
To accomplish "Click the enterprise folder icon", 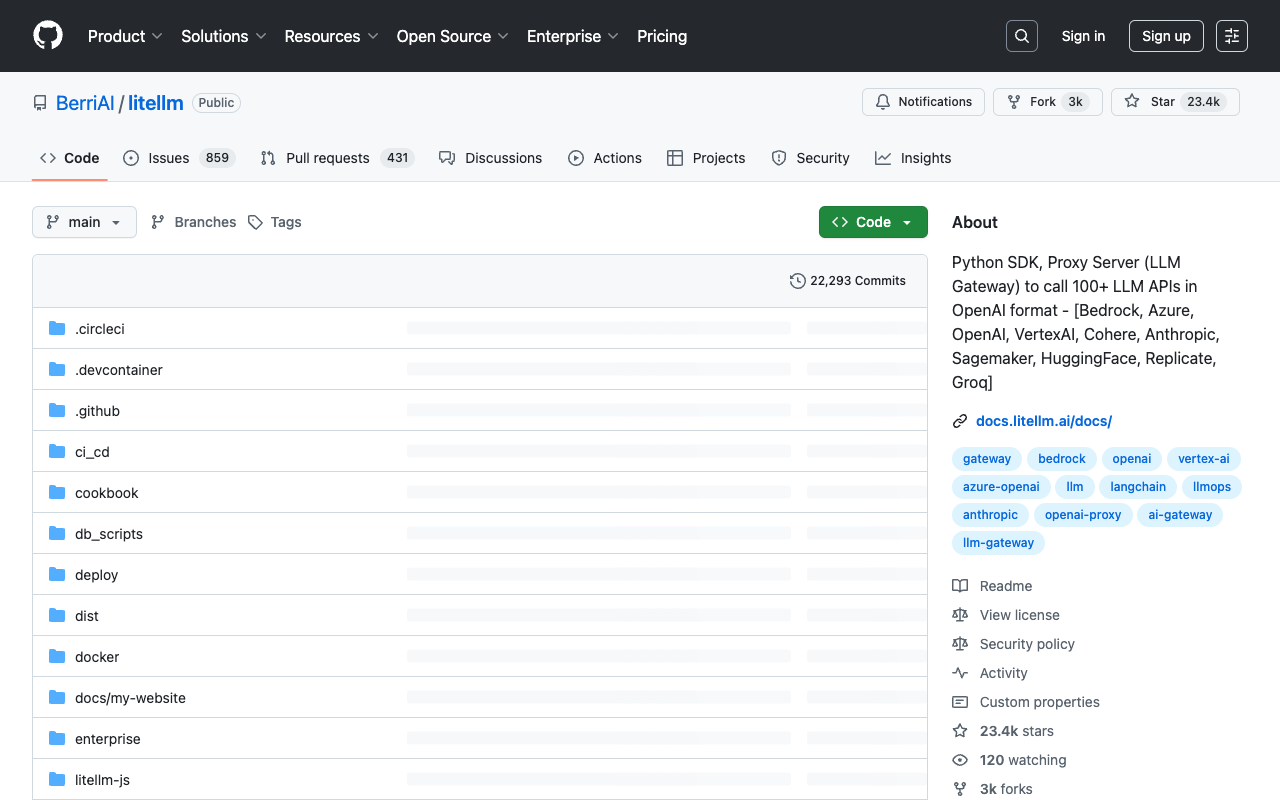I will pos(57,739).
